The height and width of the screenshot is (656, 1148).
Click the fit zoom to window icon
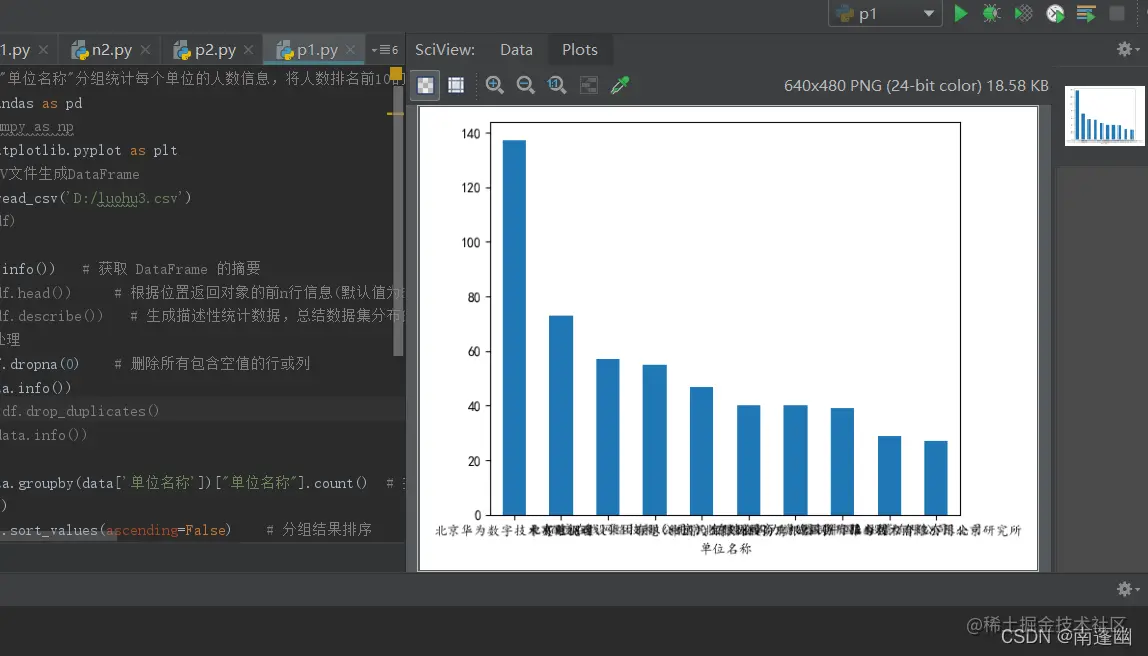tap(589, 85)
